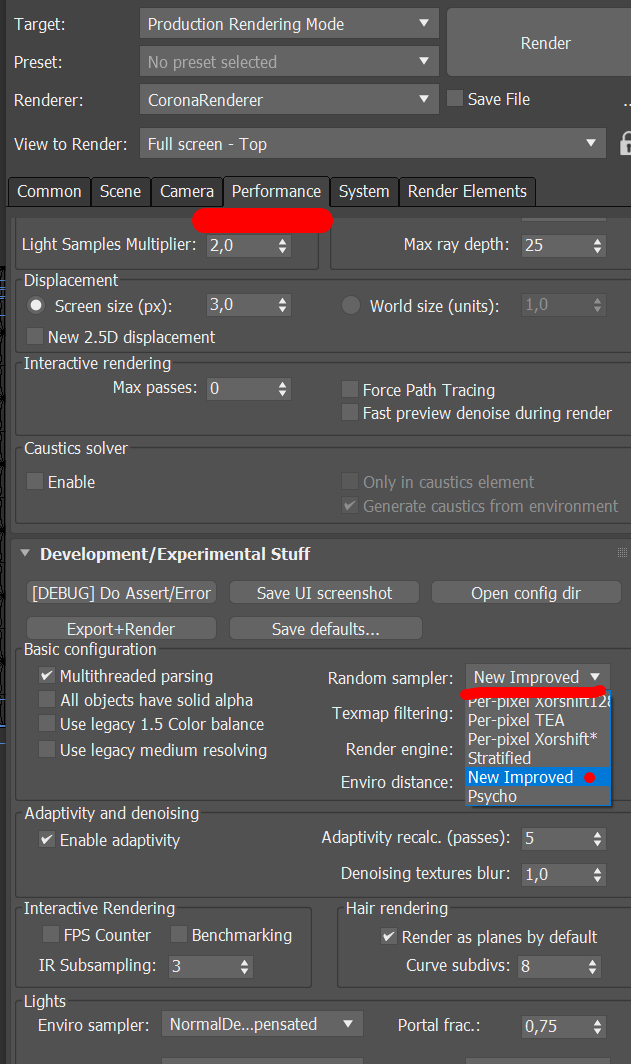Click the Export+Render button
631x1064 pixels.
pos(121,628)
